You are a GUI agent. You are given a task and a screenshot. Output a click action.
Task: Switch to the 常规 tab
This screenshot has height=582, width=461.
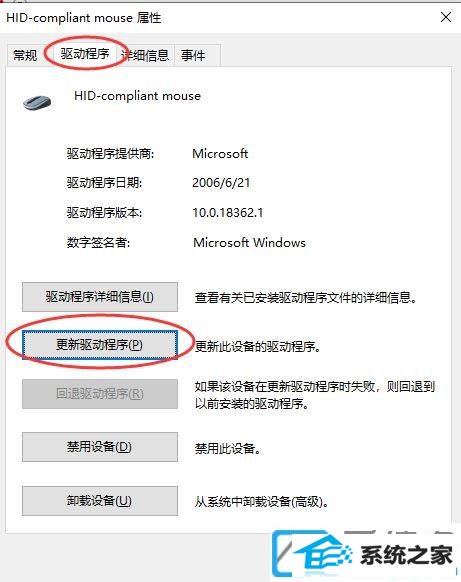point(25,55)
